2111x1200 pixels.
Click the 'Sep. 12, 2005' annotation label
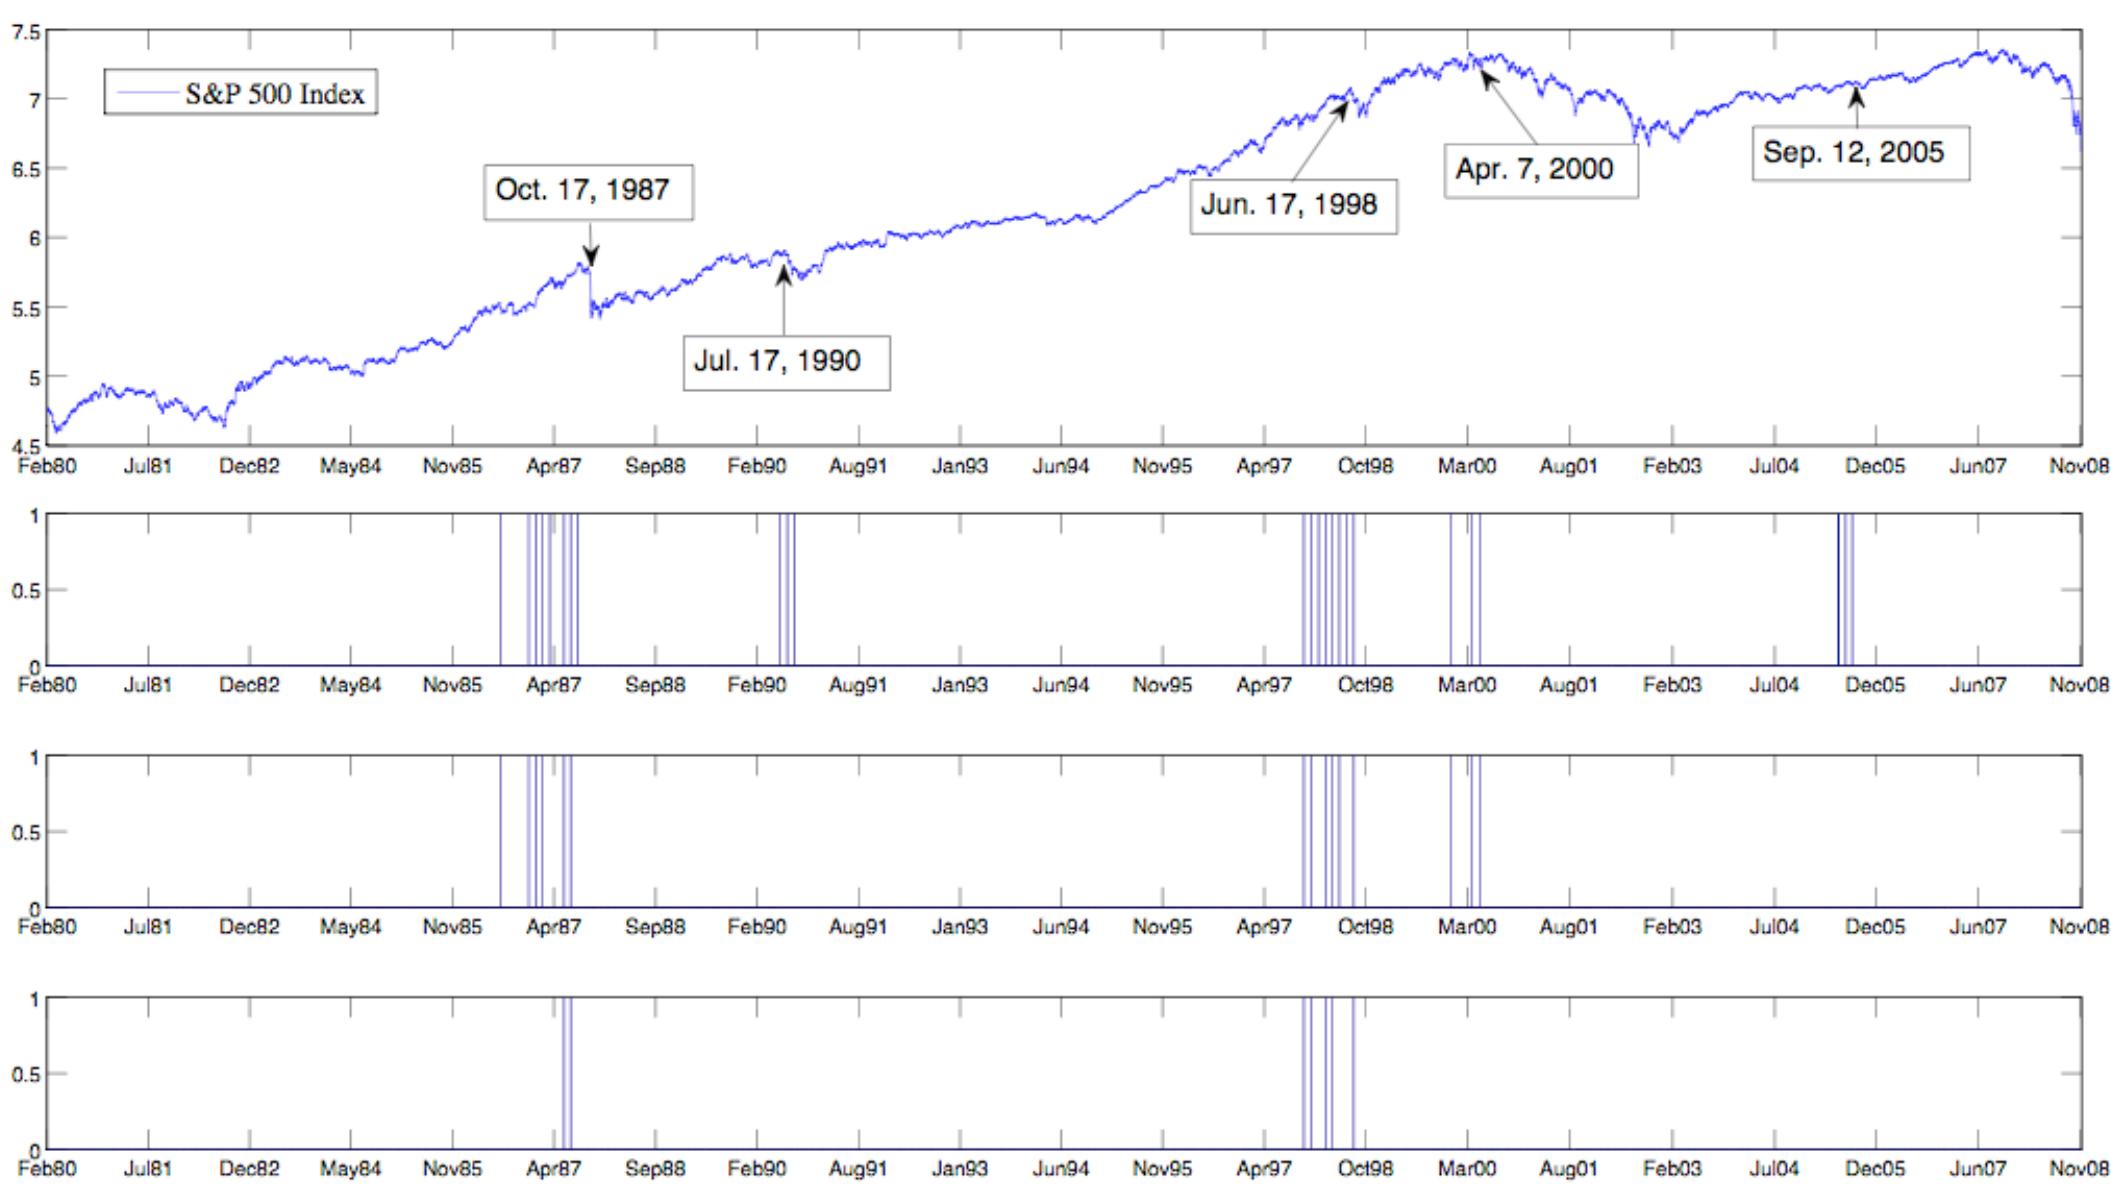pyautogui.click(x=1860, y=153)
